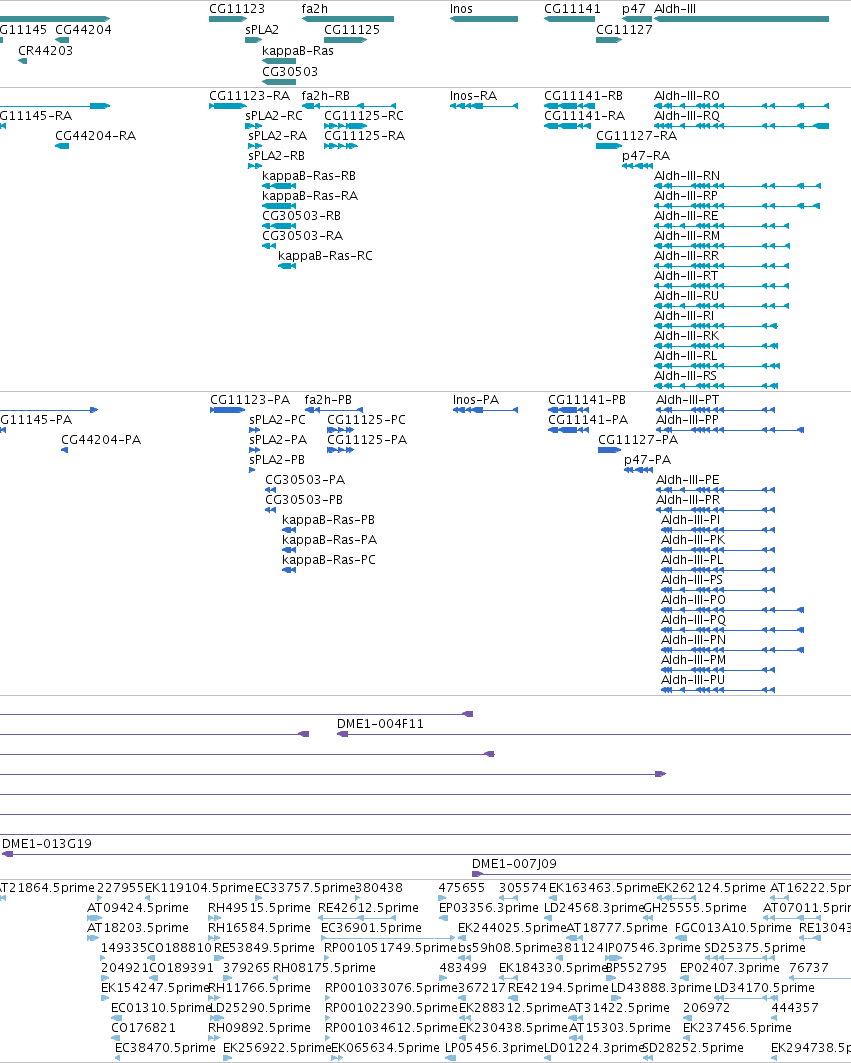Select the unsuffixed 'CG44204' gene label
851x1063 pixels.
(x=83, y=30)
